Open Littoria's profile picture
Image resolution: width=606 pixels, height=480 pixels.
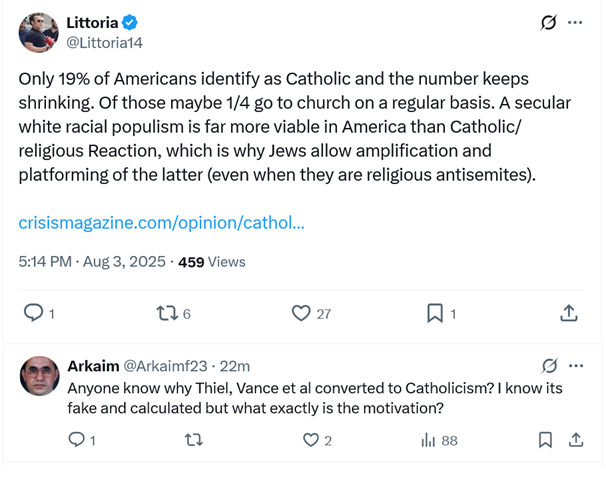click(38, 33)
